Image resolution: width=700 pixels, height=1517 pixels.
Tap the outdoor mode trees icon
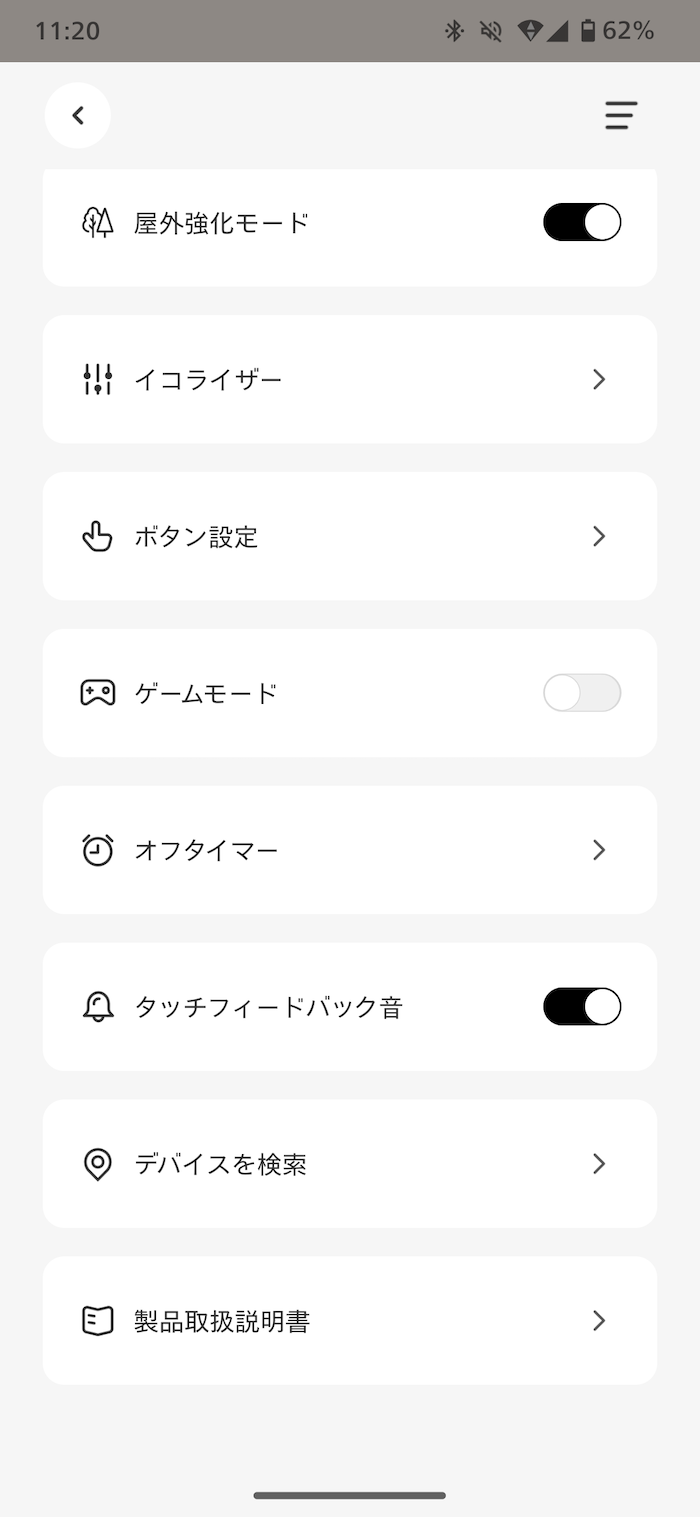pyautogui.click(x=97, y=222)
